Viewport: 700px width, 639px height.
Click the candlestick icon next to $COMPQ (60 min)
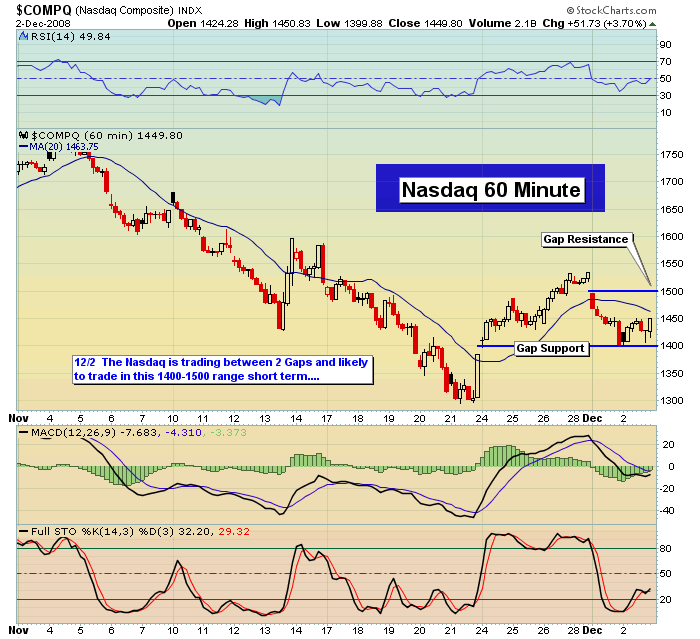click(24, 135)
